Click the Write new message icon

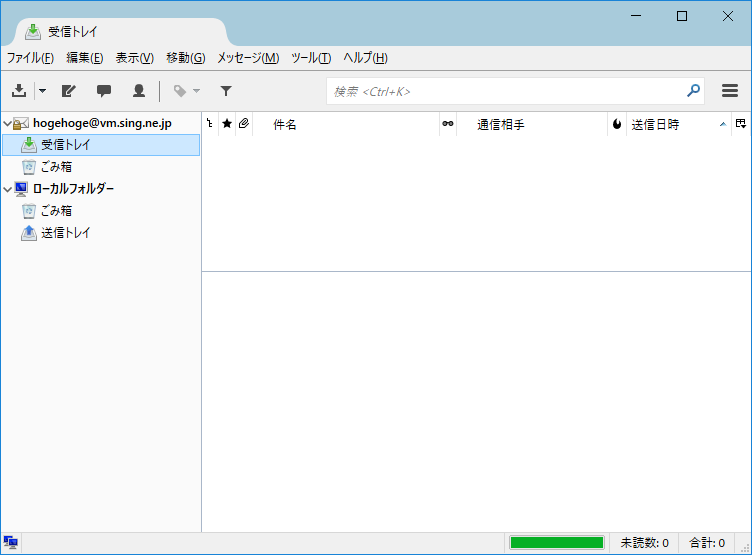pos(69,91)
